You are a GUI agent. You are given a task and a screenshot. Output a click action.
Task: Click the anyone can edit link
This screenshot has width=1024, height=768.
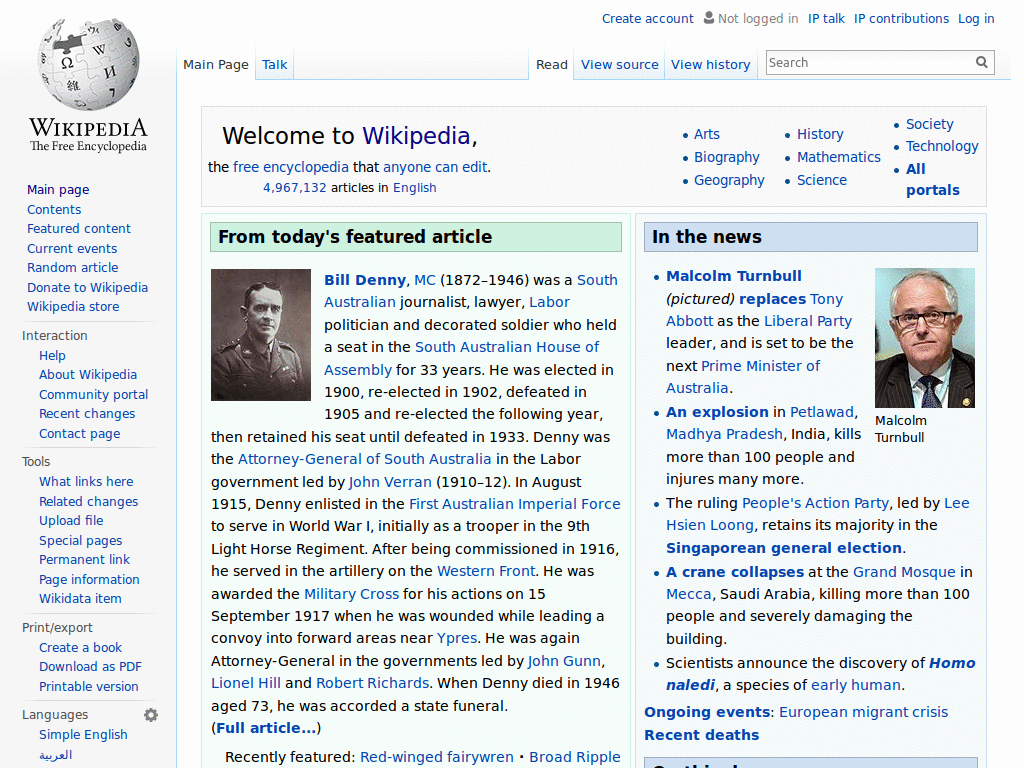pos(435,167)
